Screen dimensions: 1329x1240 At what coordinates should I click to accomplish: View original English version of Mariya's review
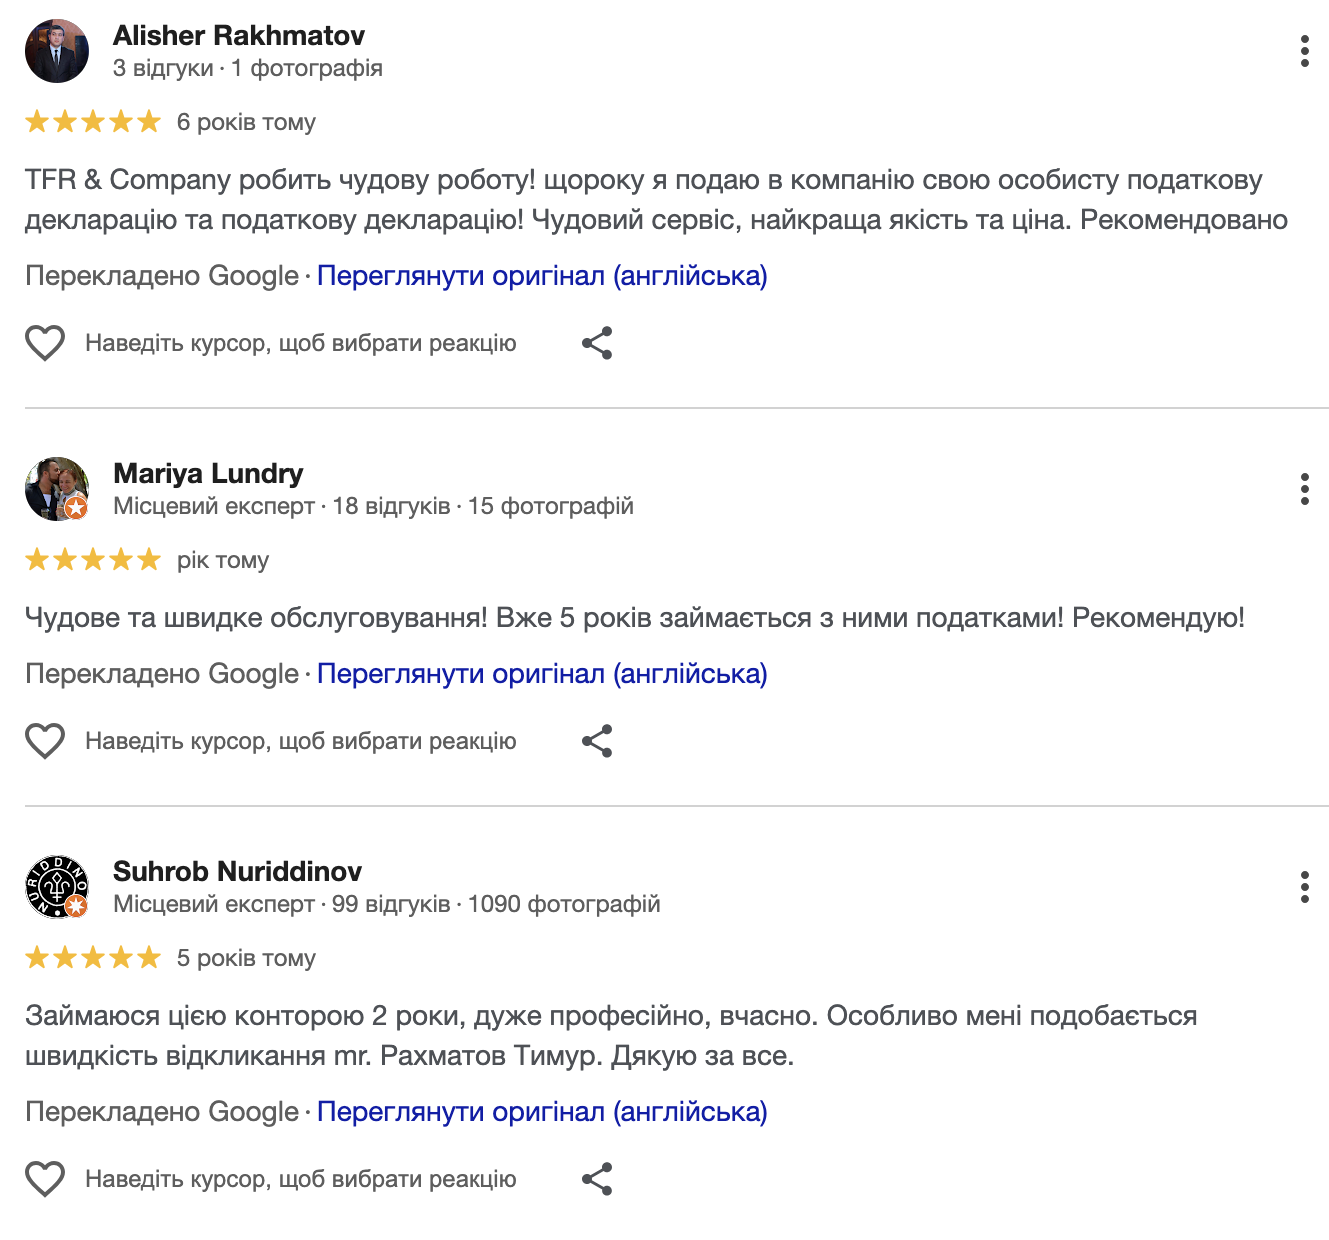[542, 674]
